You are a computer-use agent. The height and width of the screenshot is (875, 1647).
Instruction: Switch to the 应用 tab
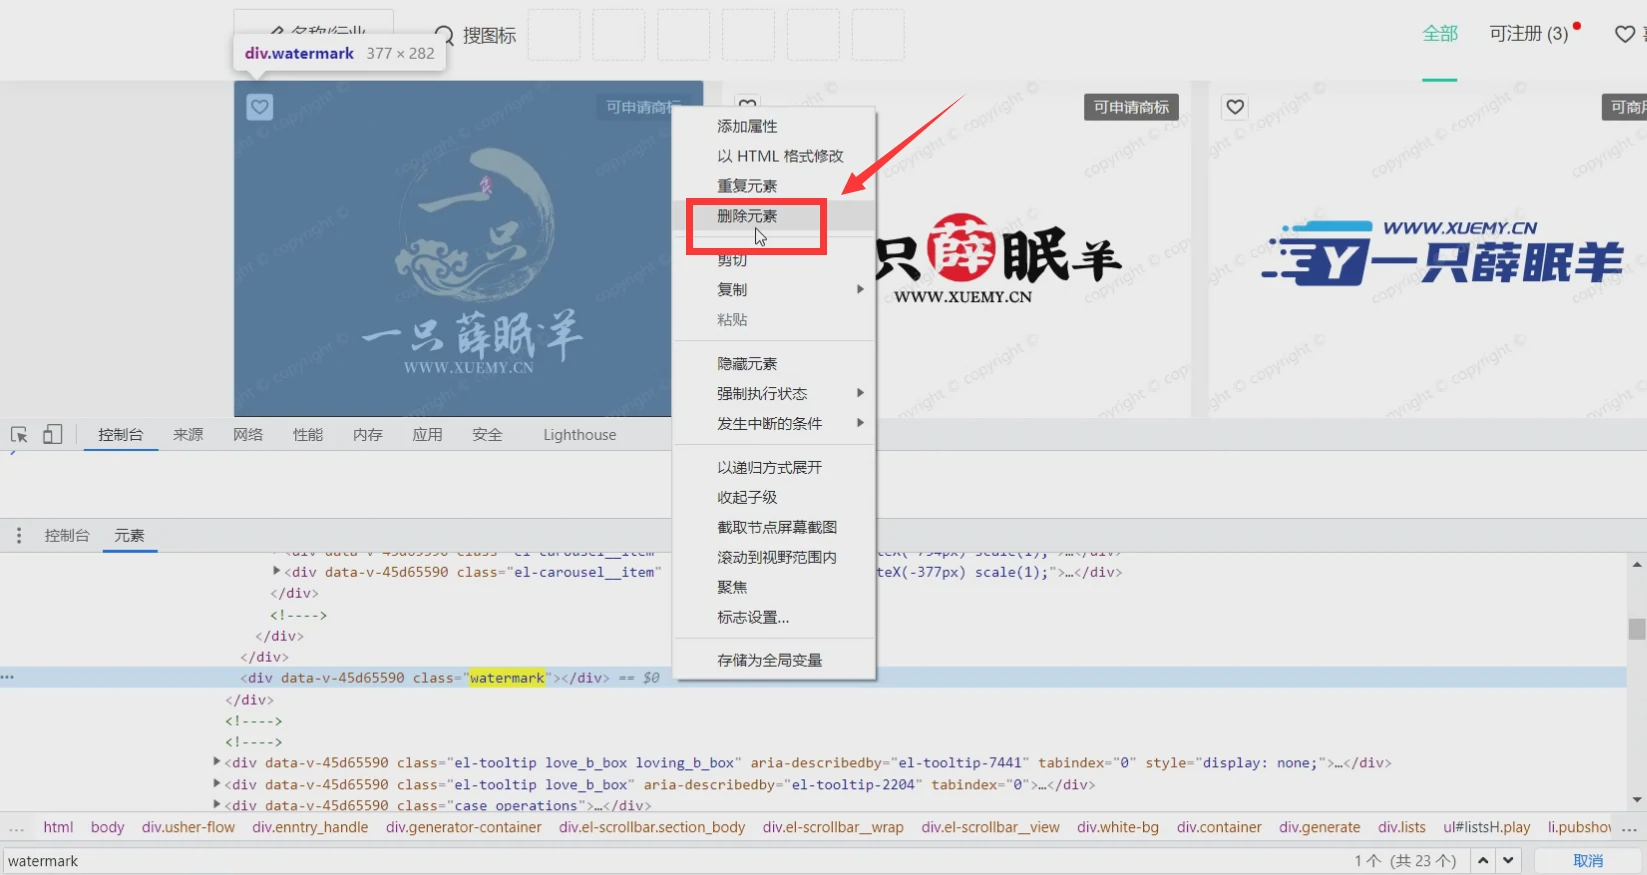click(428, 435)
